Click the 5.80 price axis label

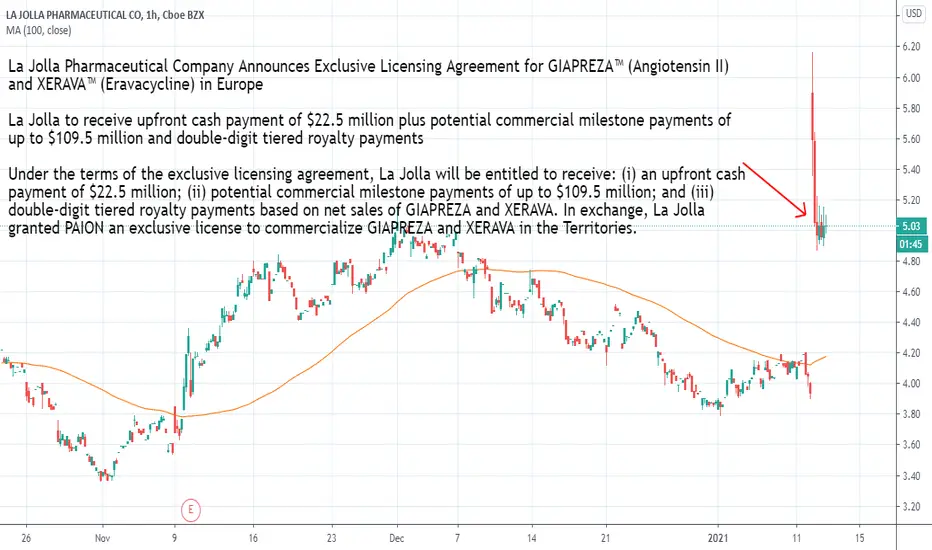pos(911,108)
